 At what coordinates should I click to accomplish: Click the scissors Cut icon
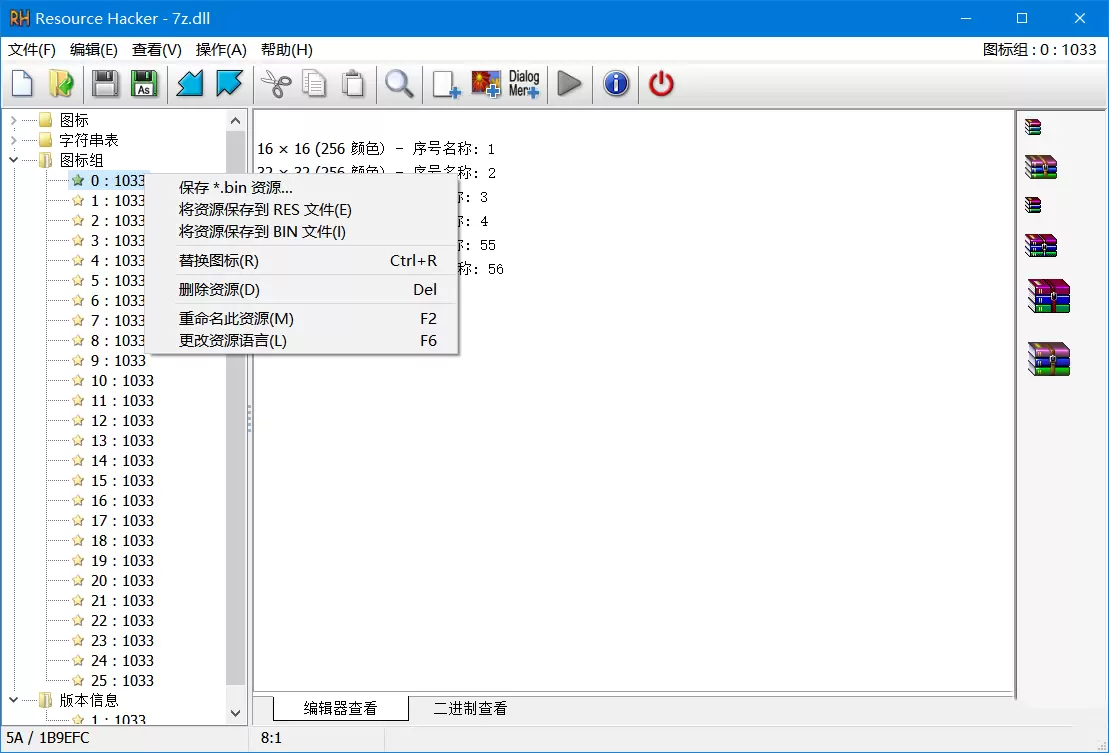tap(276, 83)
